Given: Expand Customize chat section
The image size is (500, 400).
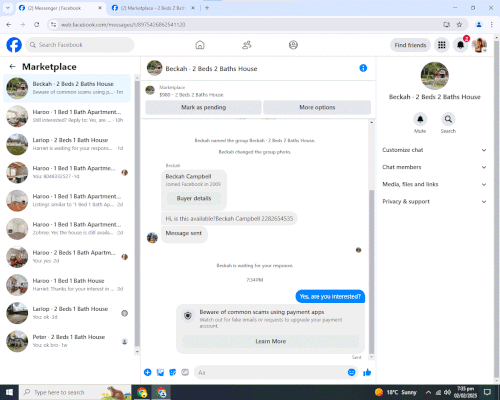Looking at the screenshot, I should 434,150.
